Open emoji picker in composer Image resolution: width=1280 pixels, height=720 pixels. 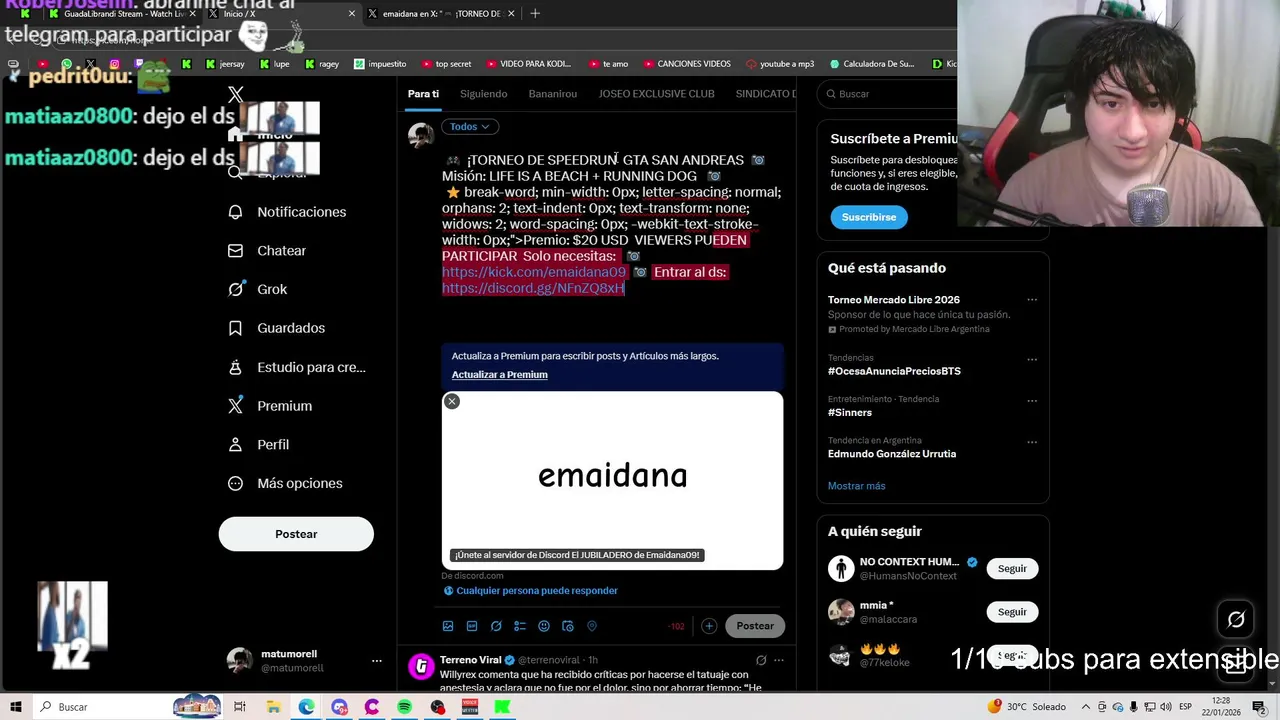coord(544,626)
